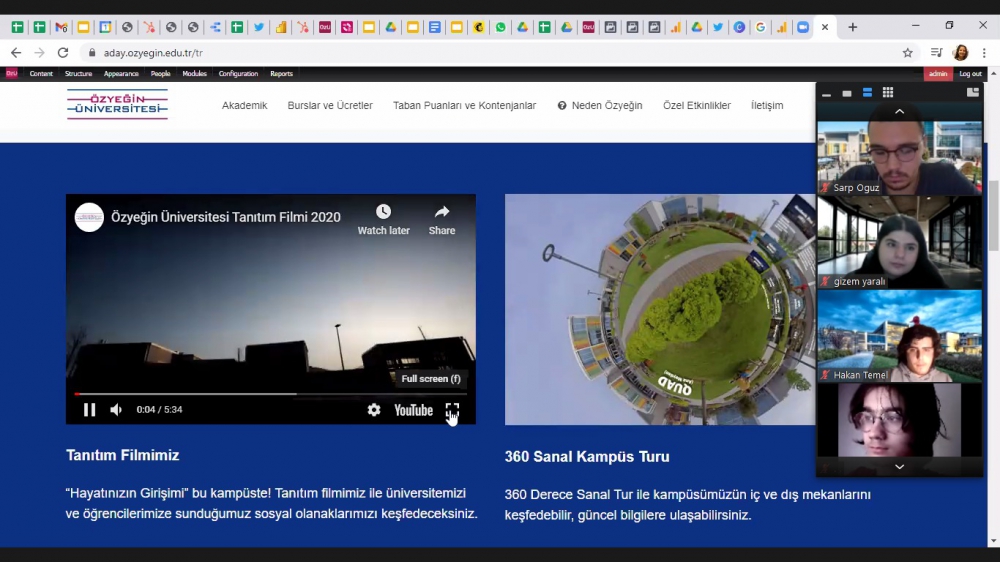Open the Content admin menu
Image resolution: width=1000 pixels, height=562 pixels.
pos(41,74)
